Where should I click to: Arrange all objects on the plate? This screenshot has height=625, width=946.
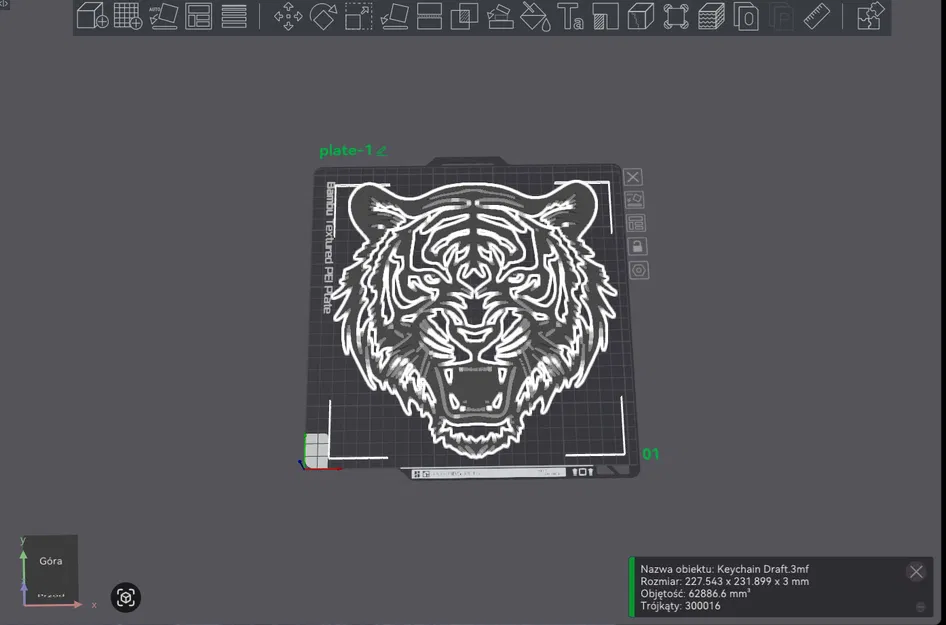[x=199, y=17]
